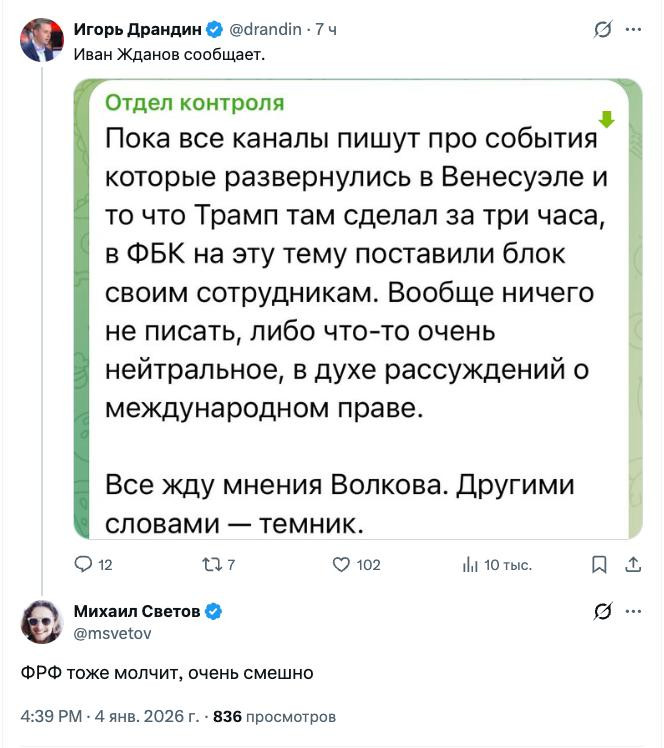Click the Игорь Драндин display name
The width and height of the screenshot is (664, 748).
point(137,30)
